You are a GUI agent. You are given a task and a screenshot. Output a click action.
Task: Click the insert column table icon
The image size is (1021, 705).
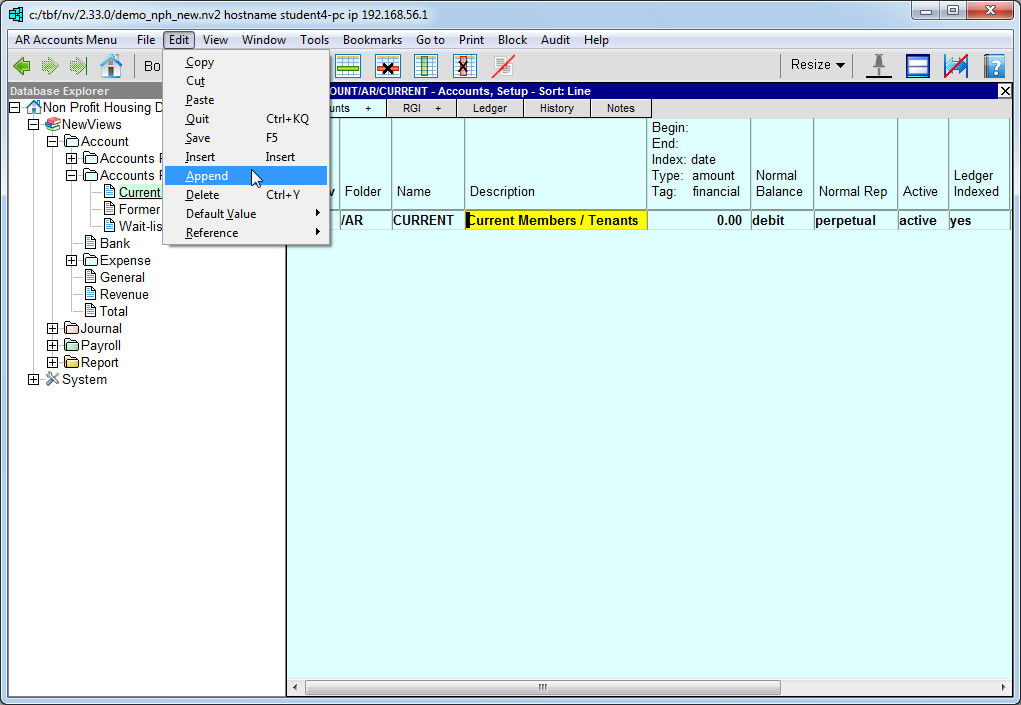426,66
